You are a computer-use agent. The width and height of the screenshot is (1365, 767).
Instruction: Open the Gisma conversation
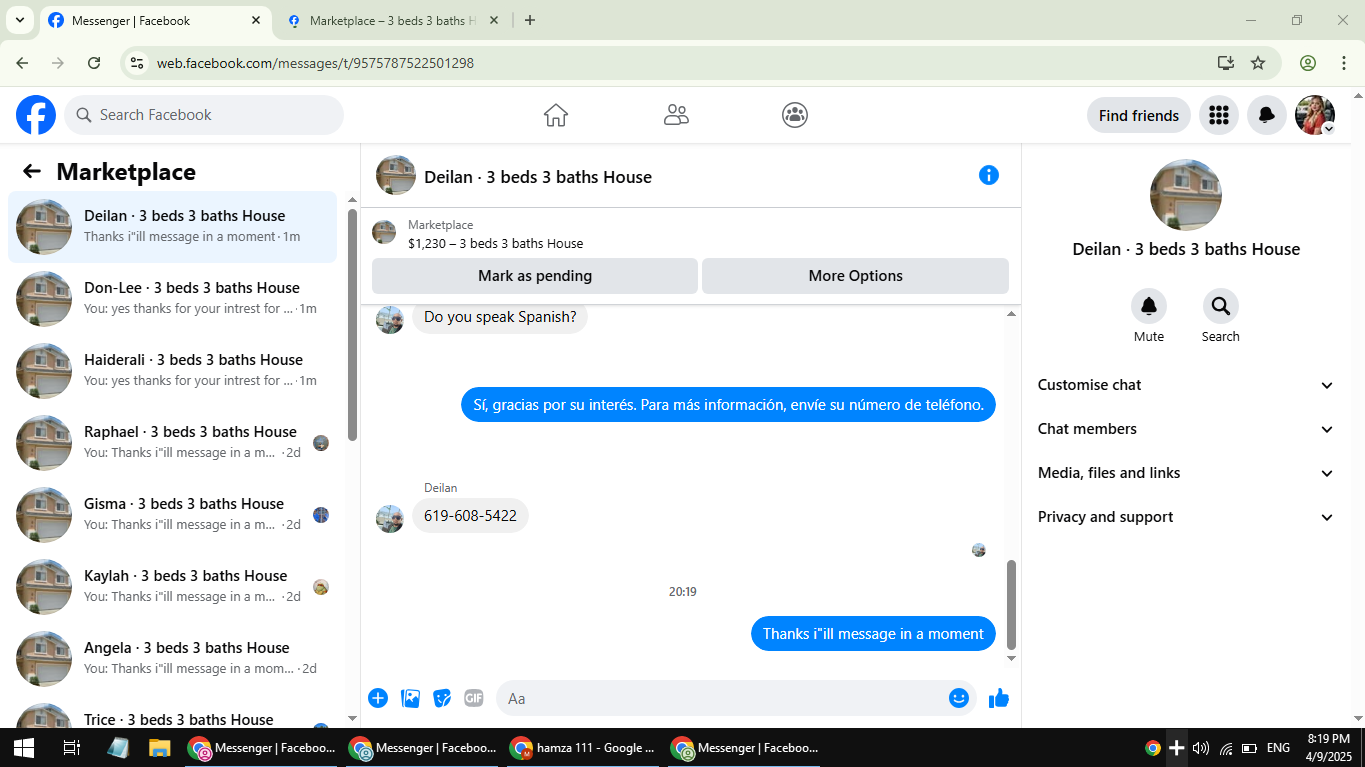172,514
